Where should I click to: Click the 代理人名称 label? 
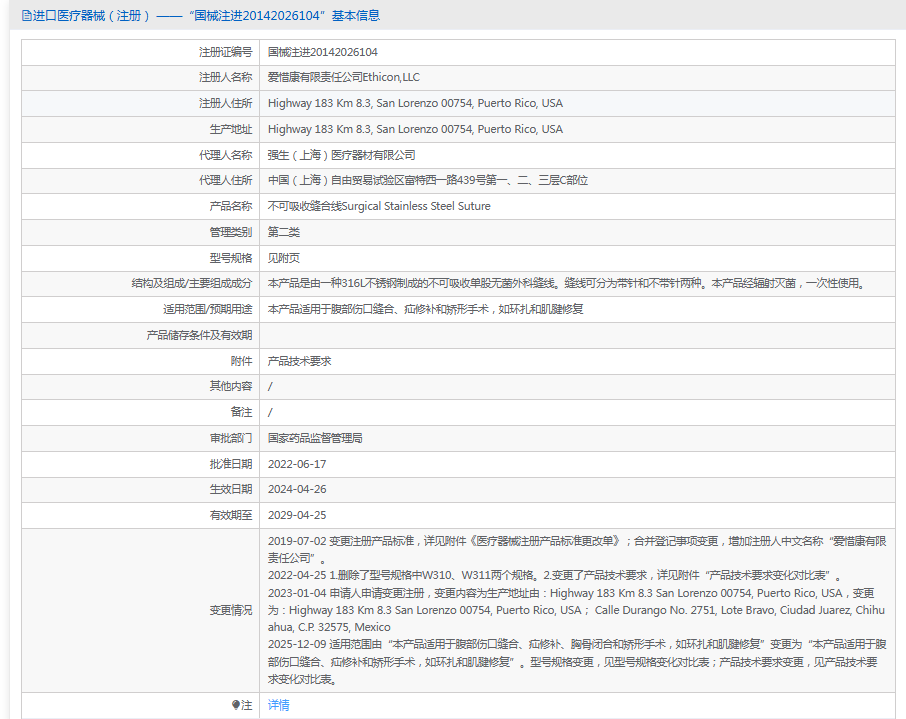point(225,155)
